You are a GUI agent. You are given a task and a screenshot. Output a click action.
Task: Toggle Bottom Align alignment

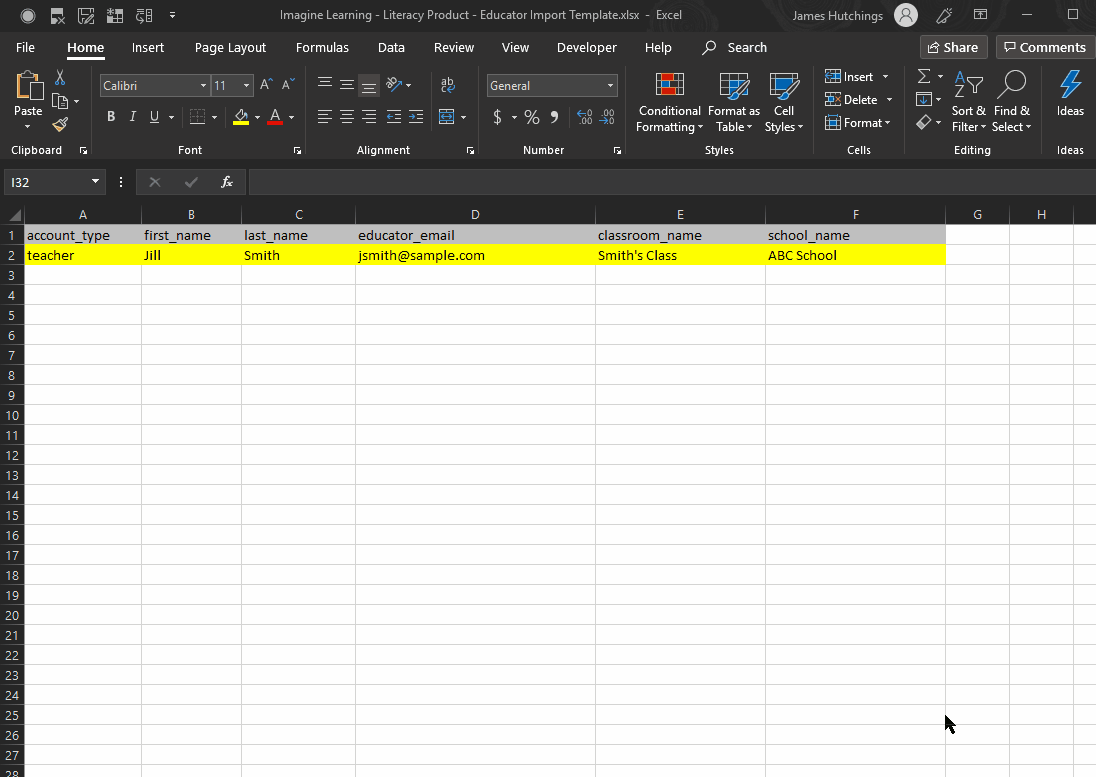pos(369,86)
